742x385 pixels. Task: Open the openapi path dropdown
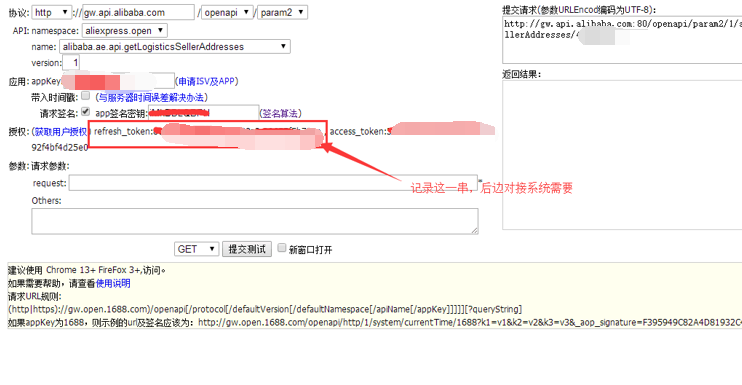(x=228, y=12)
